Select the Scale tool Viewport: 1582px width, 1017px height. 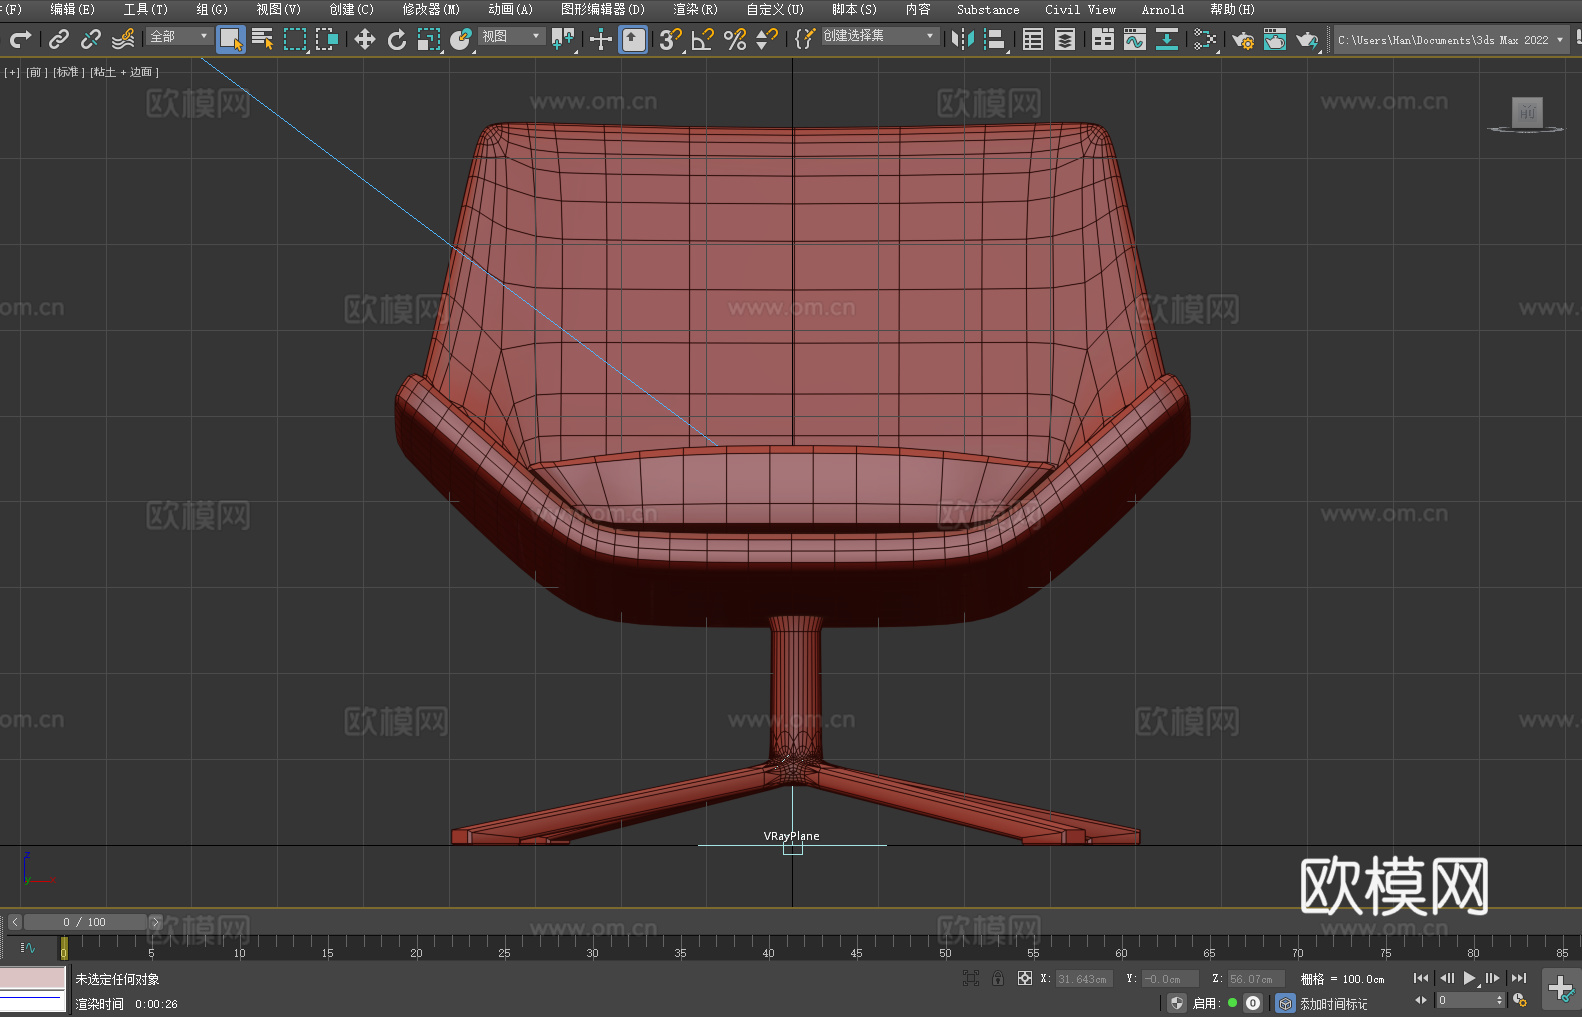point(429,39)
